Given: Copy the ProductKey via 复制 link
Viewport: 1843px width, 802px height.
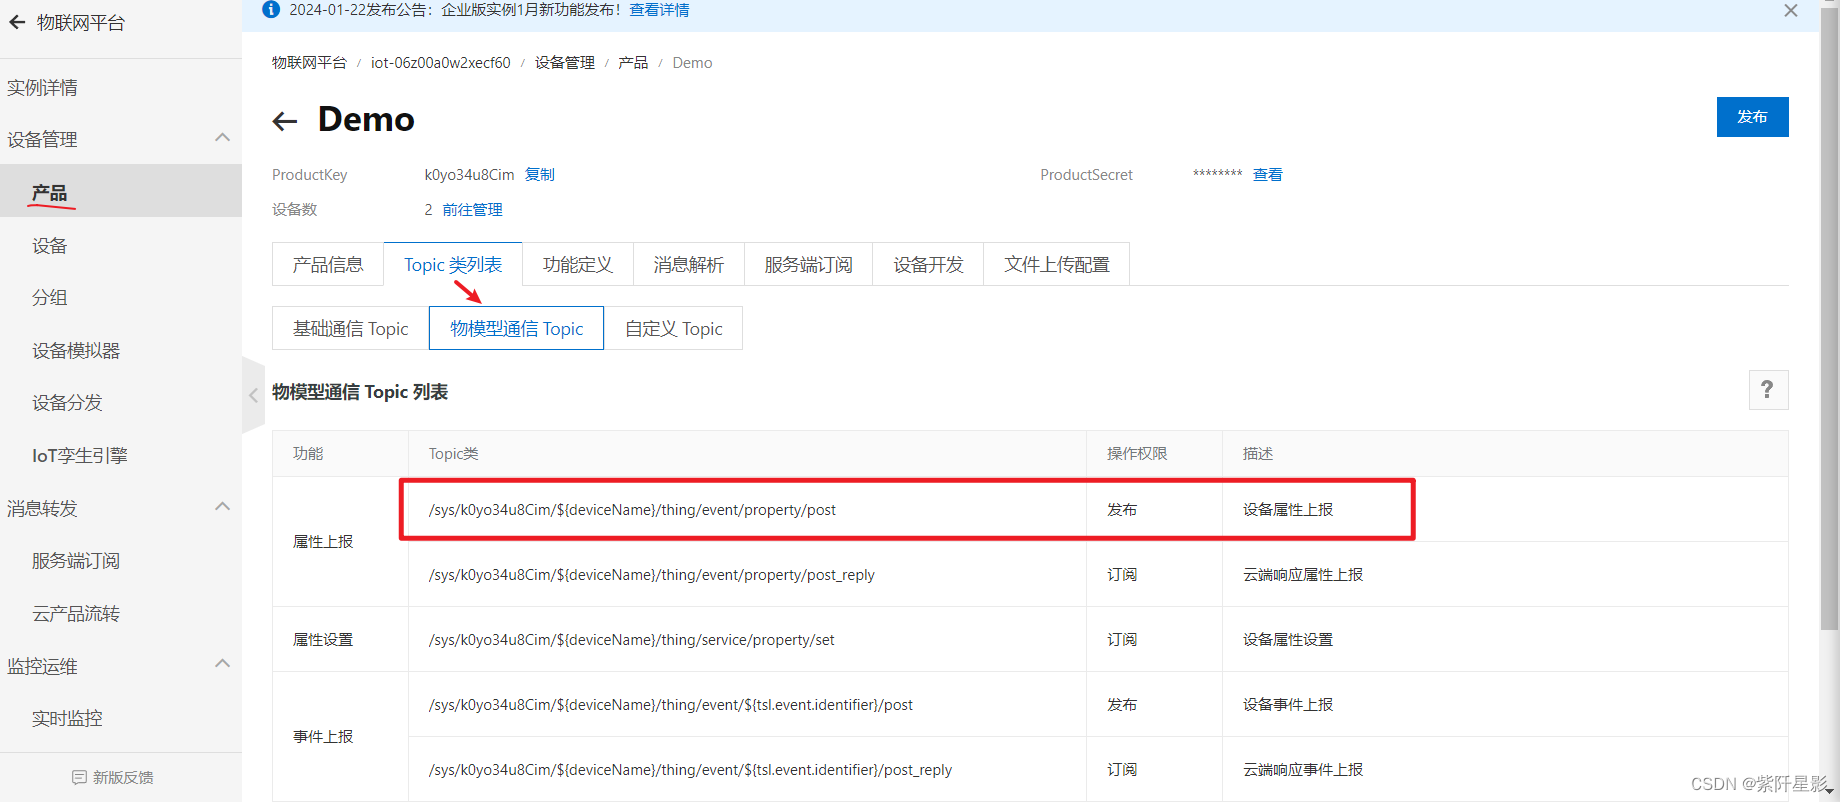Looking at the screenshot, I should [x=540, y=175].
